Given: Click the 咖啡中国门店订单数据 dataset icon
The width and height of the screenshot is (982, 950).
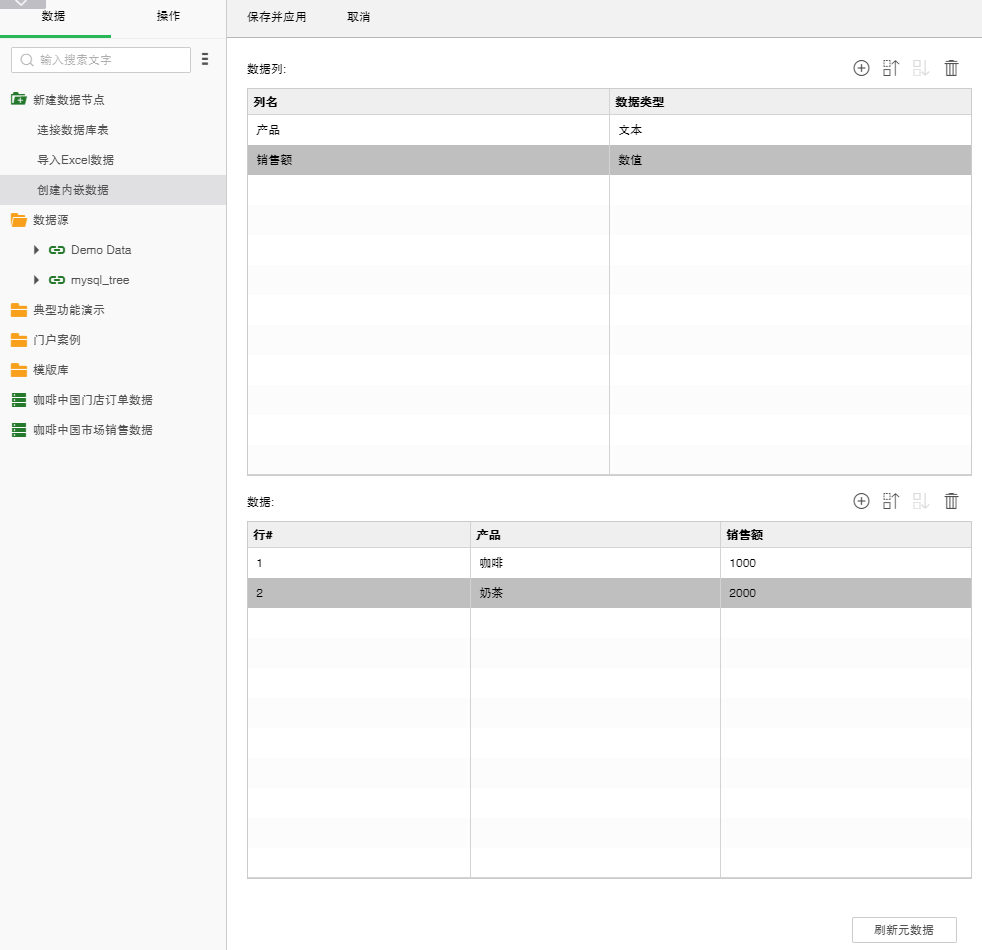Looking at the screenshot, I should 19,400.
